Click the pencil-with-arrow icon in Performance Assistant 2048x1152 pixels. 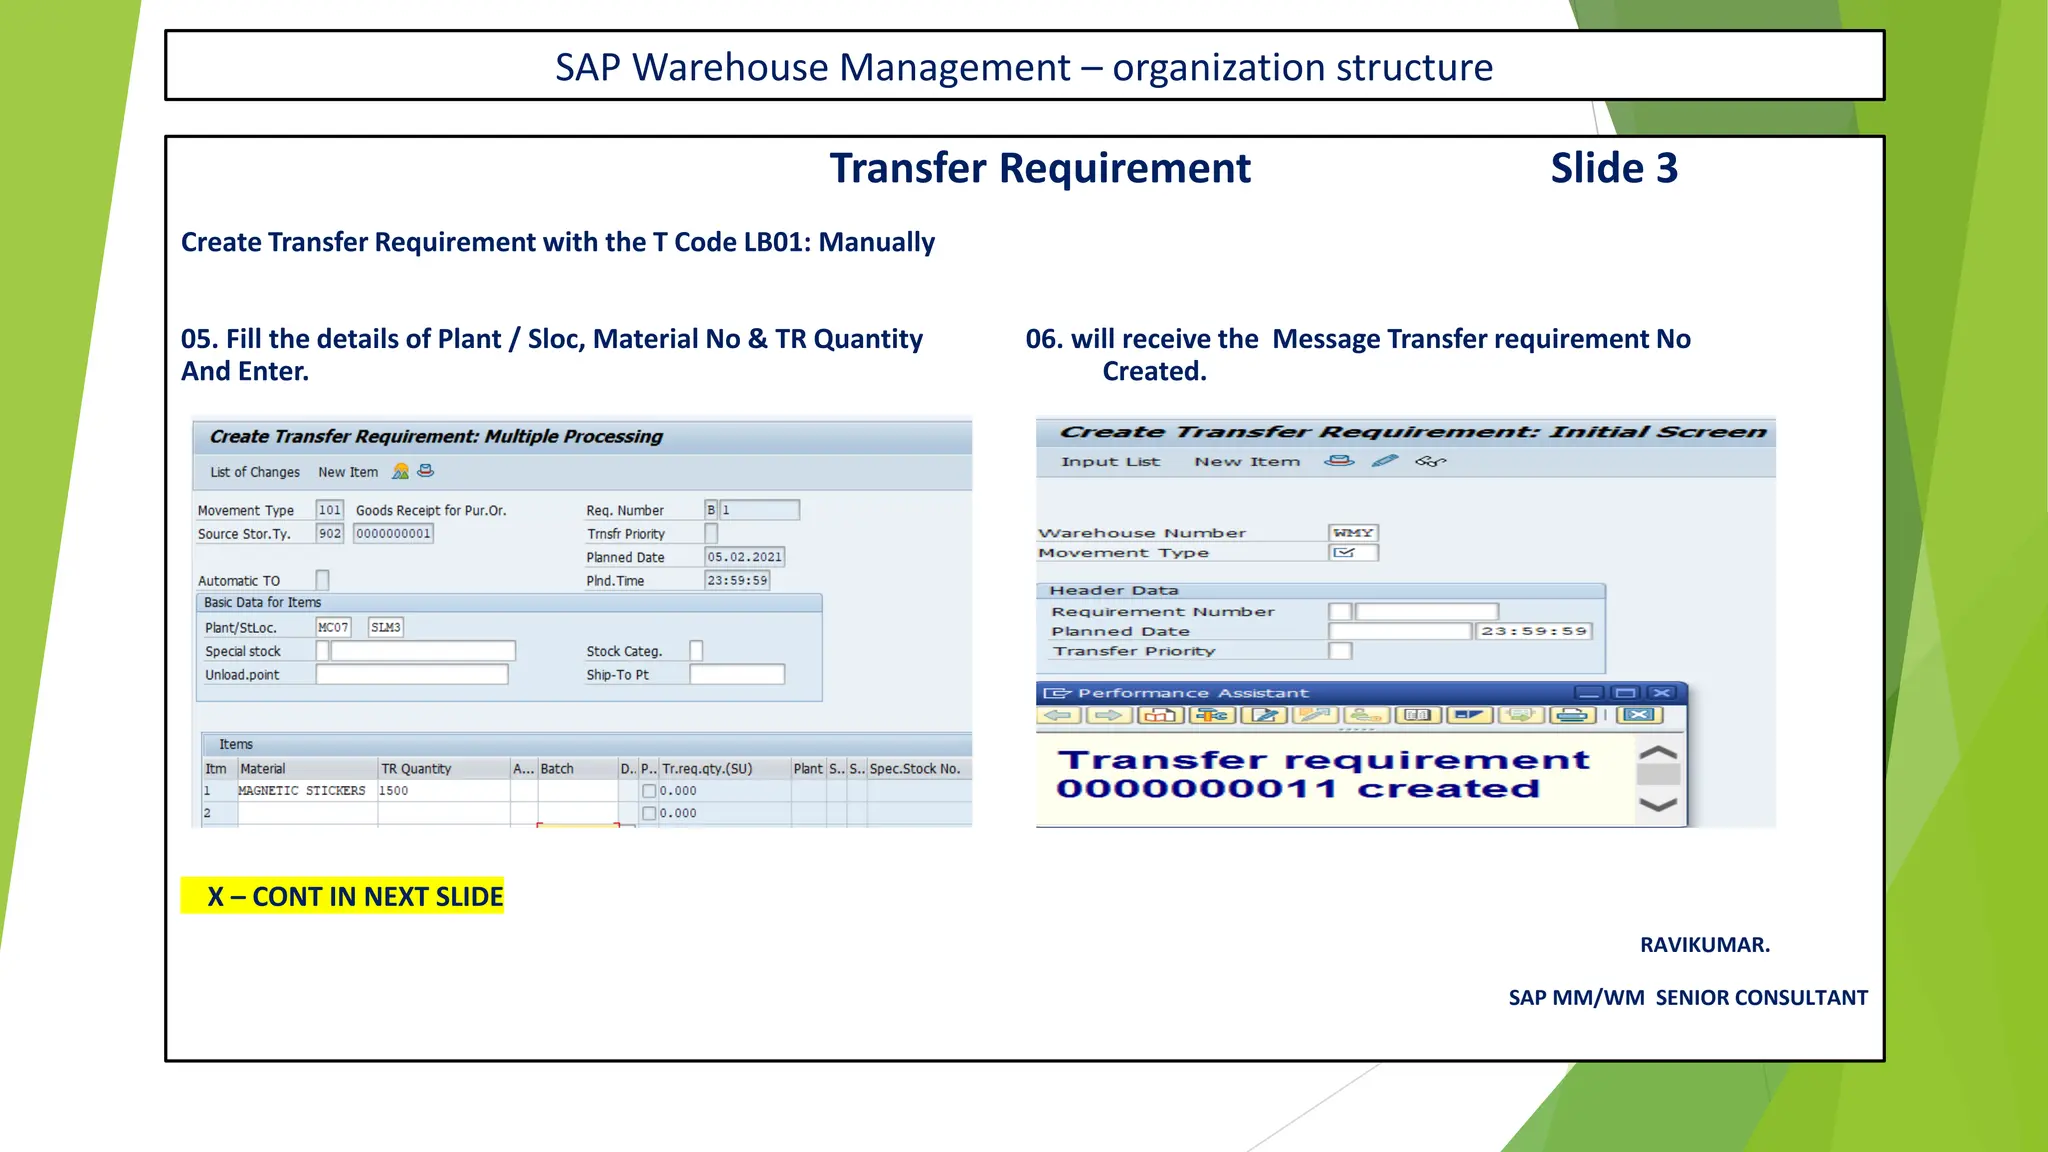pyautogui.click(x=1315, y=715)
